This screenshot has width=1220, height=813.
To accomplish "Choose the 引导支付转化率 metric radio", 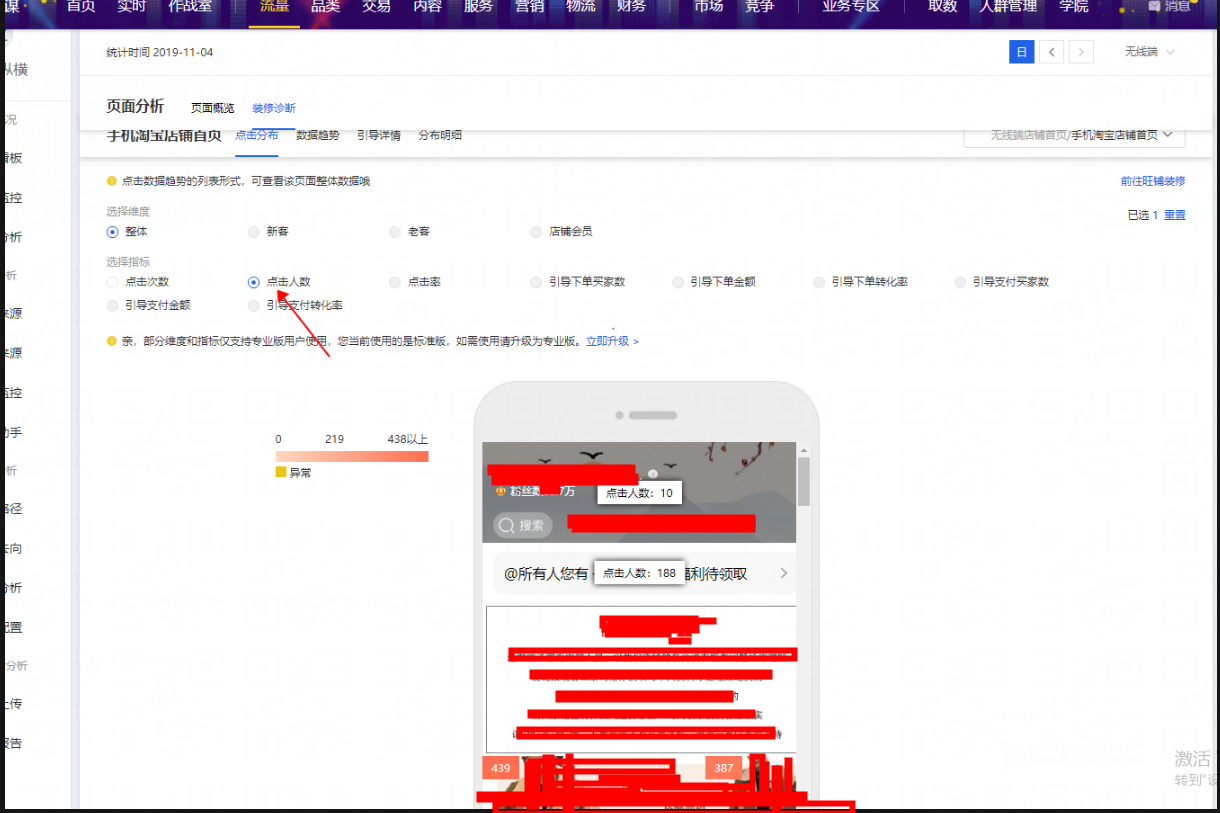I will coord(254,305).
